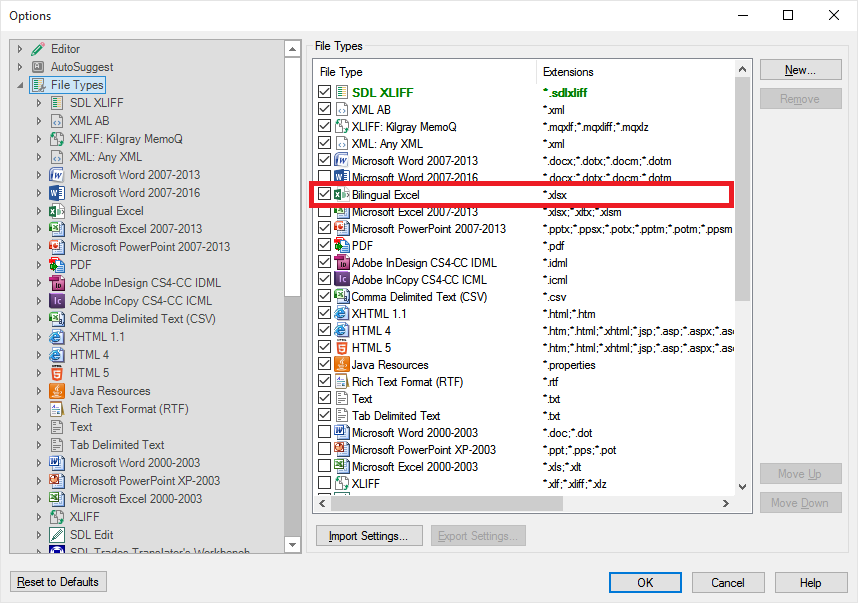The image size is (858, 603).
Task: Collapse the File Types tree node
Action: (20, 85)
